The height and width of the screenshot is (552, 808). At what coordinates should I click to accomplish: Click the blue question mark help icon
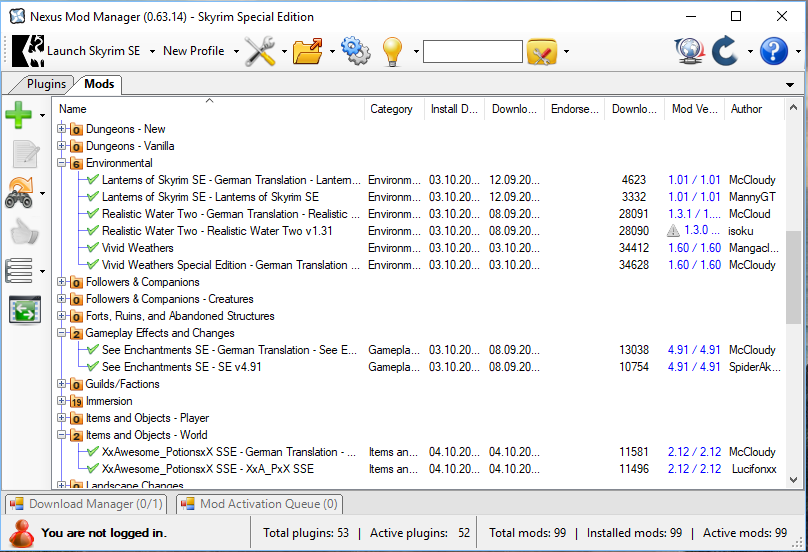click(773, 51)
